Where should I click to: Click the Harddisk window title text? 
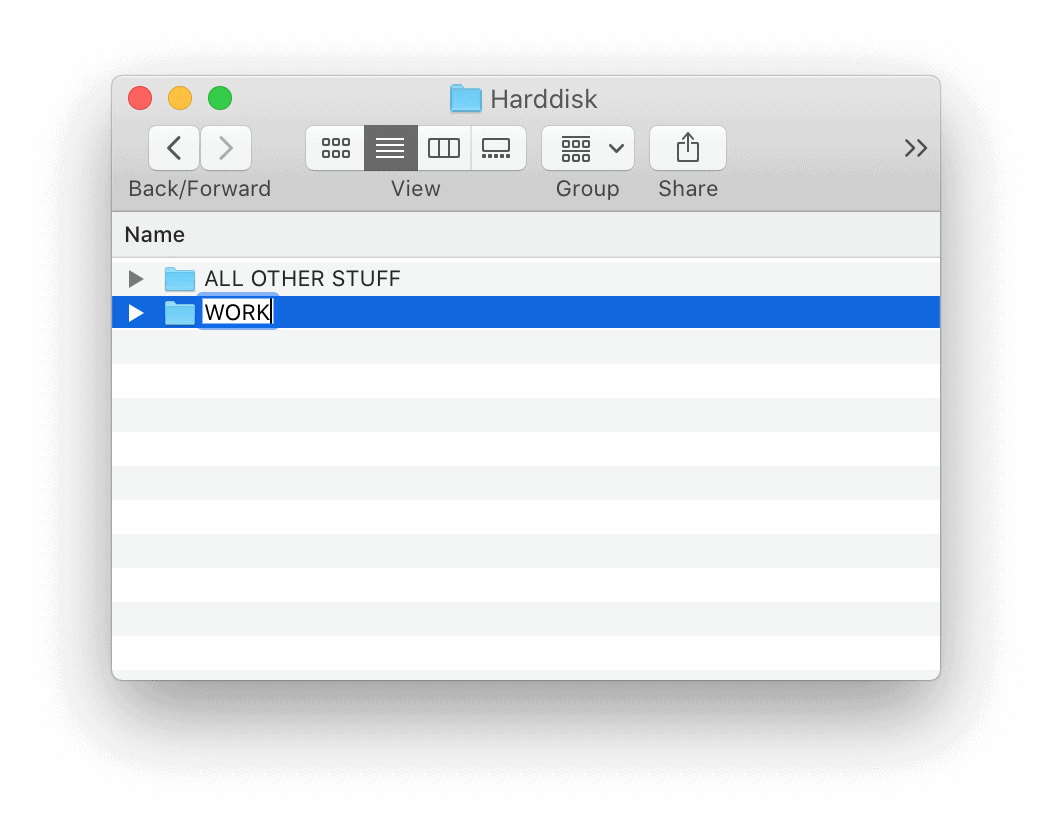tap(543, 99)
